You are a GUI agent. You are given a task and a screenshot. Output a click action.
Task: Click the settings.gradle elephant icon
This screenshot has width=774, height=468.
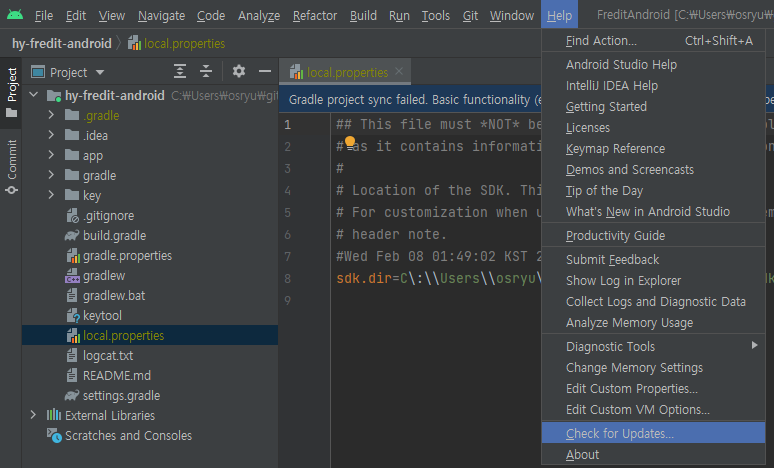[72, 395]
